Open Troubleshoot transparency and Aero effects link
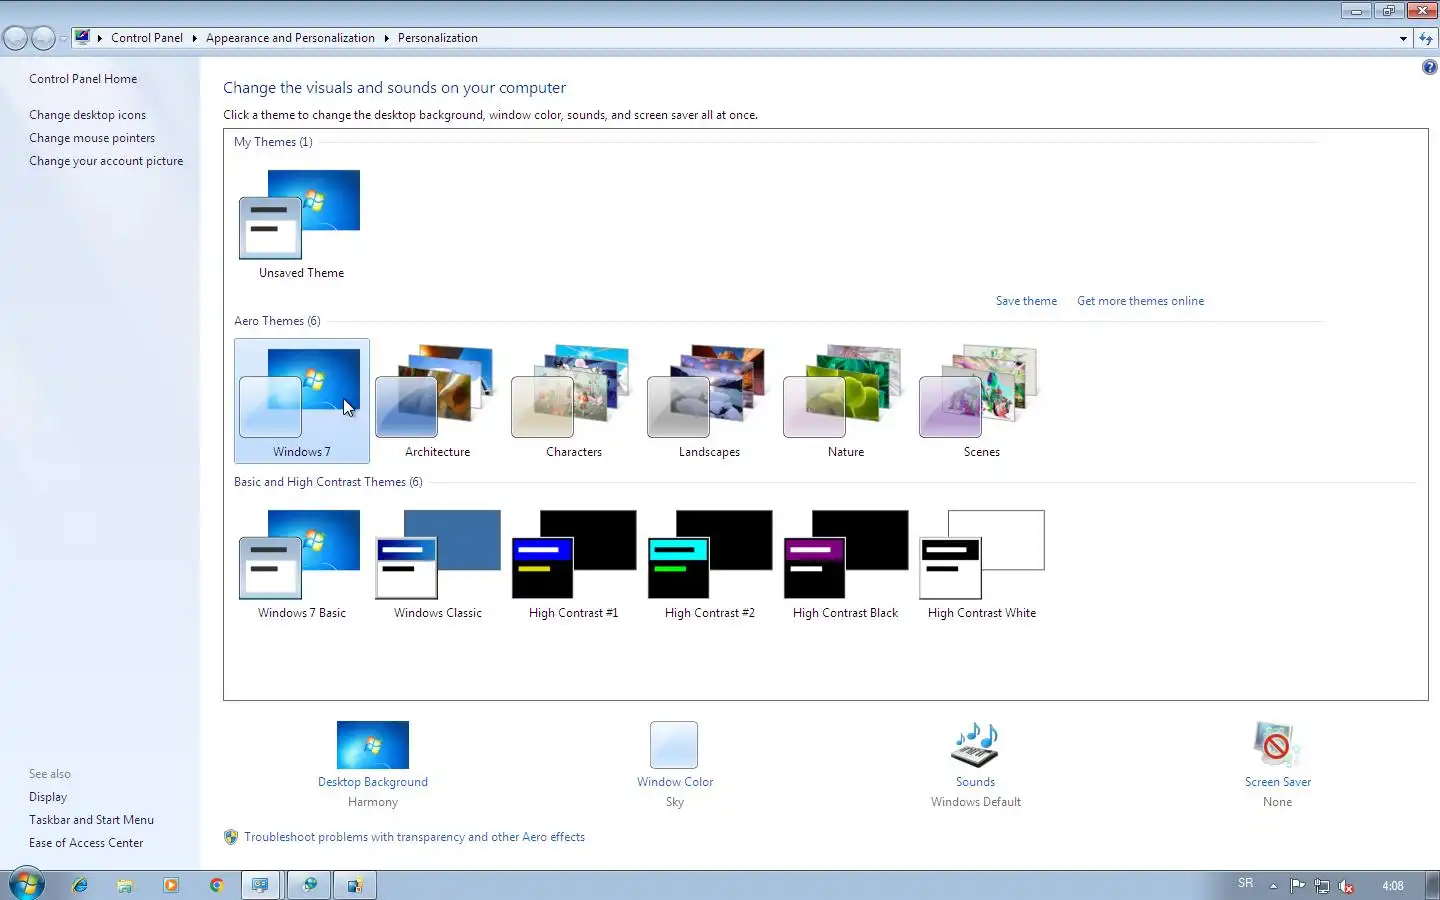Screen dimensions: 1440x900 [x=414, y=837]
